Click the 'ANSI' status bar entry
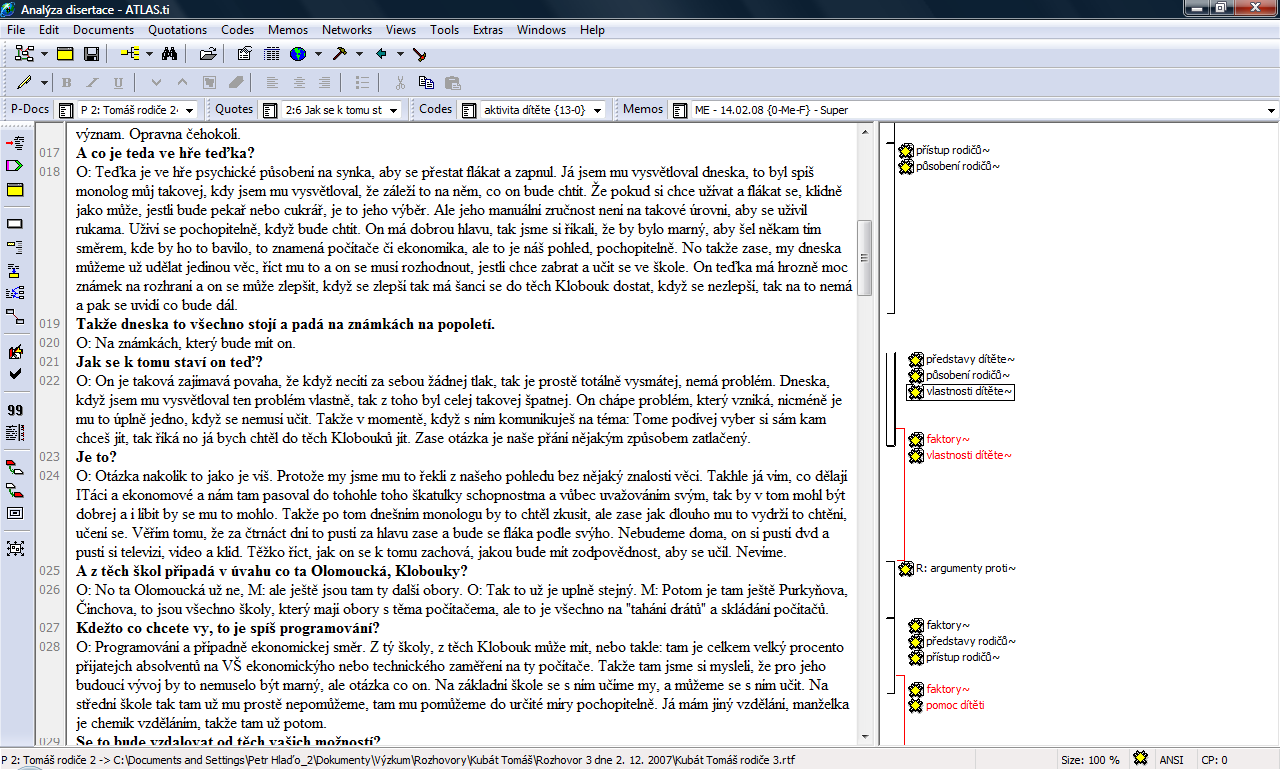This screenshot has height=770, width=1280. point(1171,760)
